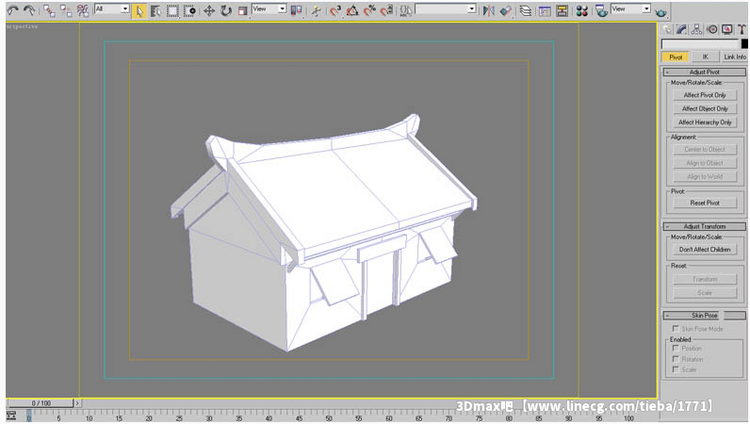This screenshot has width=750, height=424.
Task: Click the Affect Object Only button
Action: click(705, 109)
